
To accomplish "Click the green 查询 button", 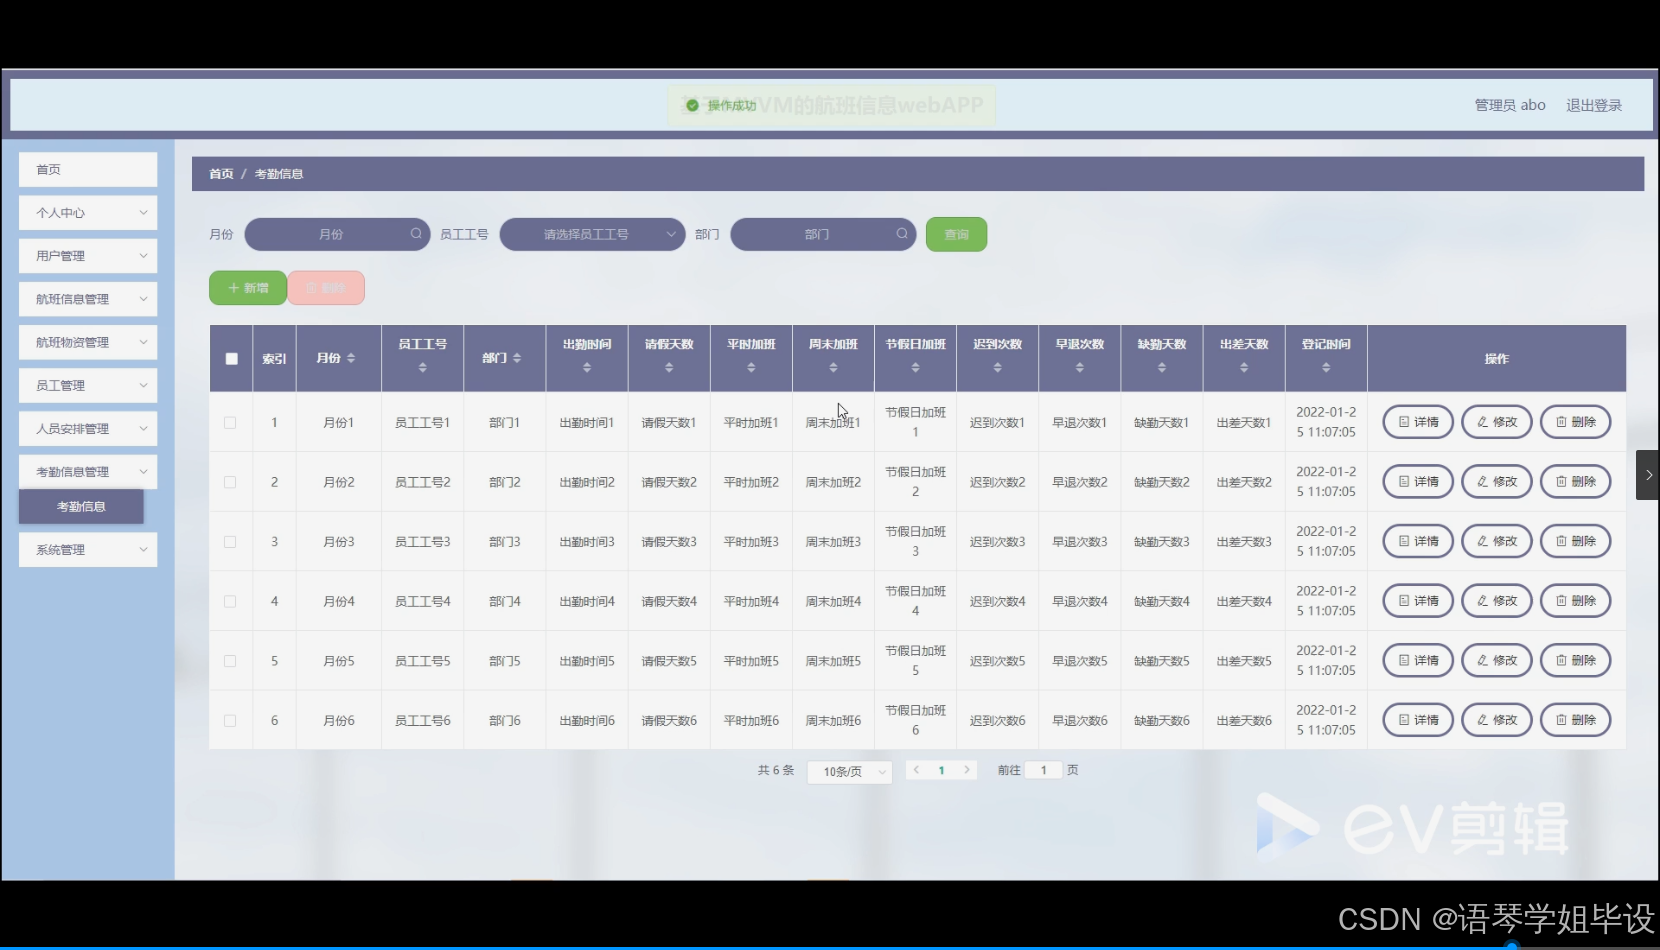I will coord(956,234).
